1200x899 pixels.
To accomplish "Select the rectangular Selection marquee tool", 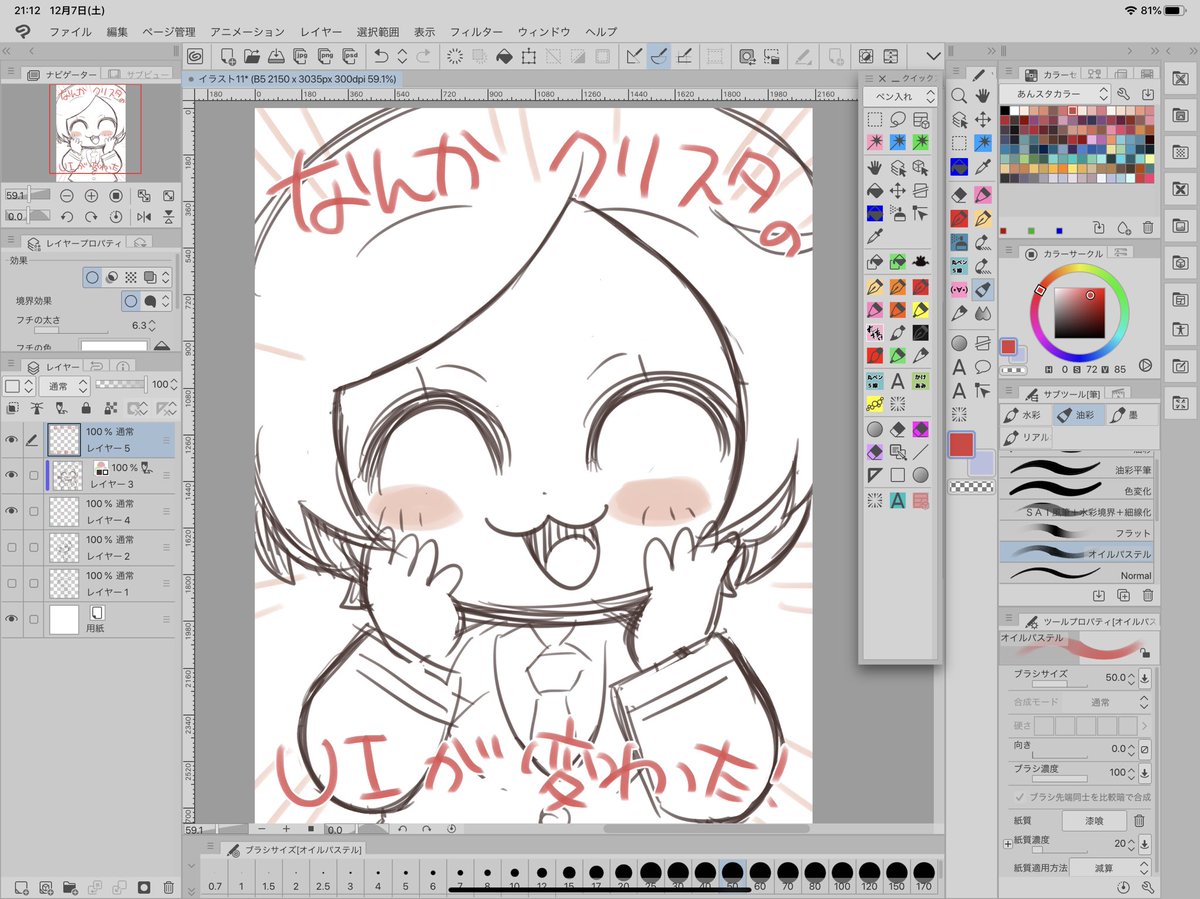I will pyautogui.click(x=959, y=143).
